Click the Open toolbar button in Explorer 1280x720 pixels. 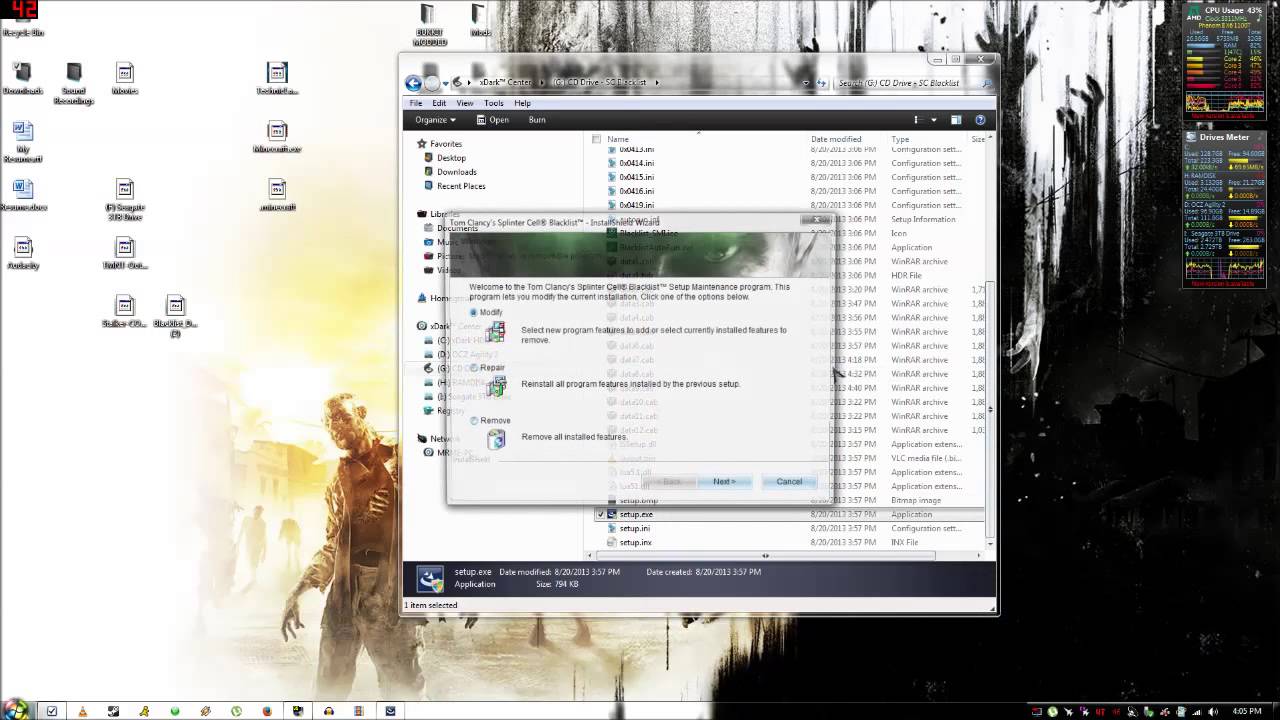[x=492, y=120]
